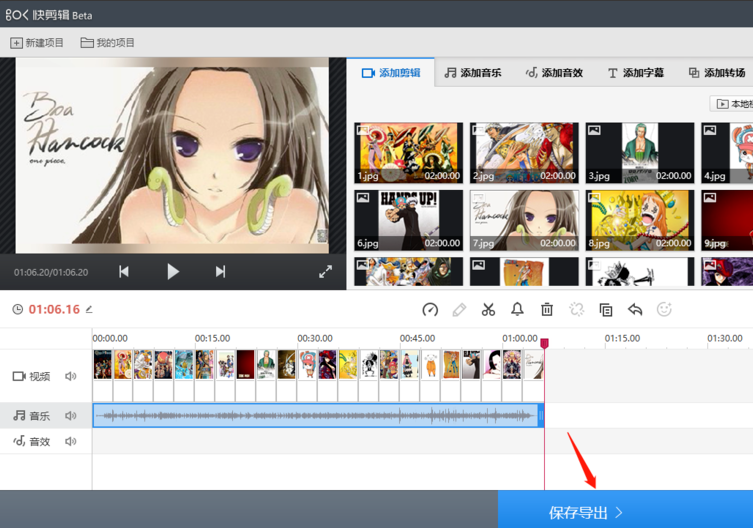Click the bell marker icon
This screenshot has width=753, height=528.
pyautogui.click(x=517, y=310)
